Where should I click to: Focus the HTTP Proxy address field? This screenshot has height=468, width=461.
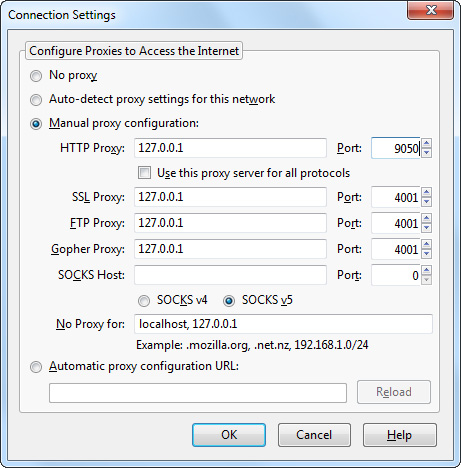pyautogui.click(x=230, y=148)
